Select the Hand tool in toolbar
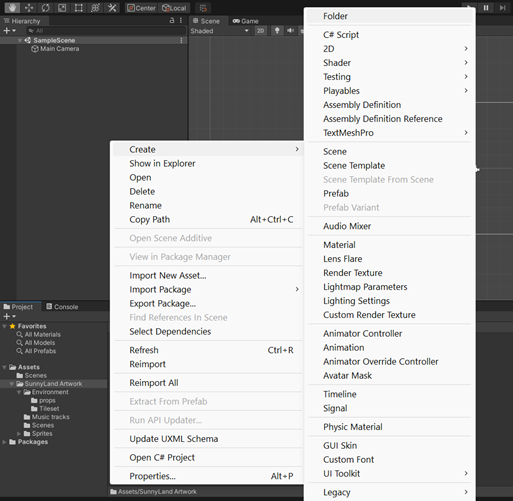The height and width of the screenshot is (501, 513). click(x=12, y=8)
